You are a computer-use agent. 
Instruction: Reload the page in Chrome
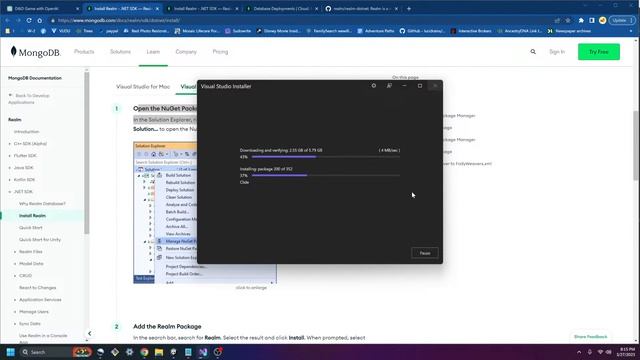(x=29, y=20)
